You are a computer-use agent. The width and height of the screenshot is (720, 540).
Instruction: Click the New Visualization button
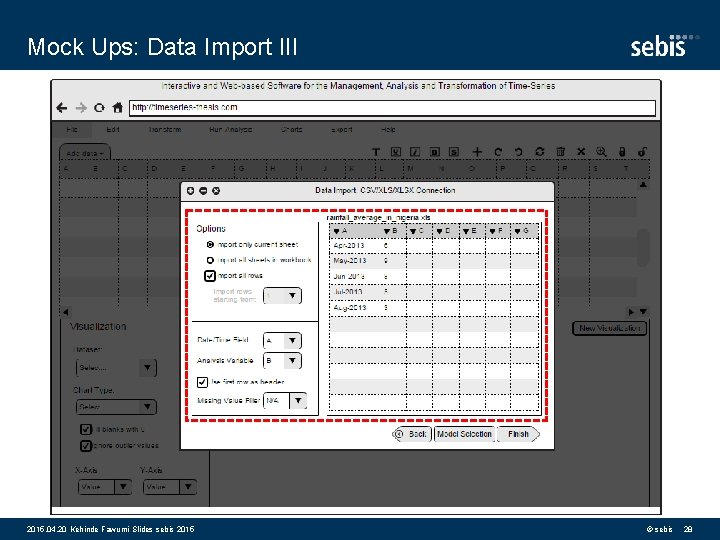click(609, 328)
